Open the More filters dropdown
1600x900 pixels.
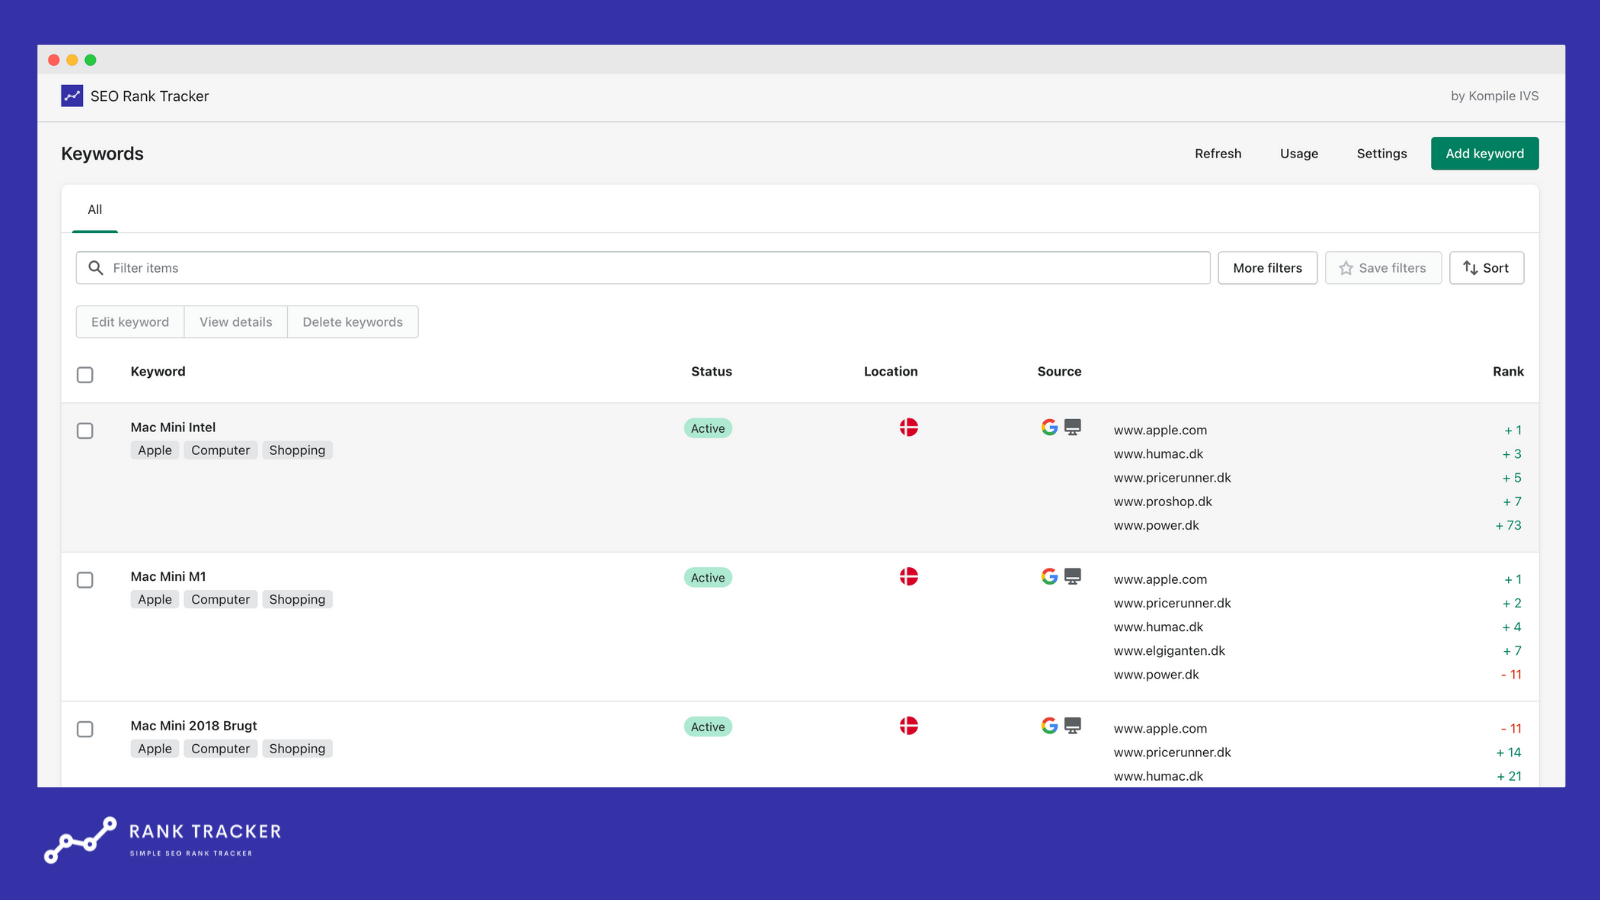[x=1267, y=268]
